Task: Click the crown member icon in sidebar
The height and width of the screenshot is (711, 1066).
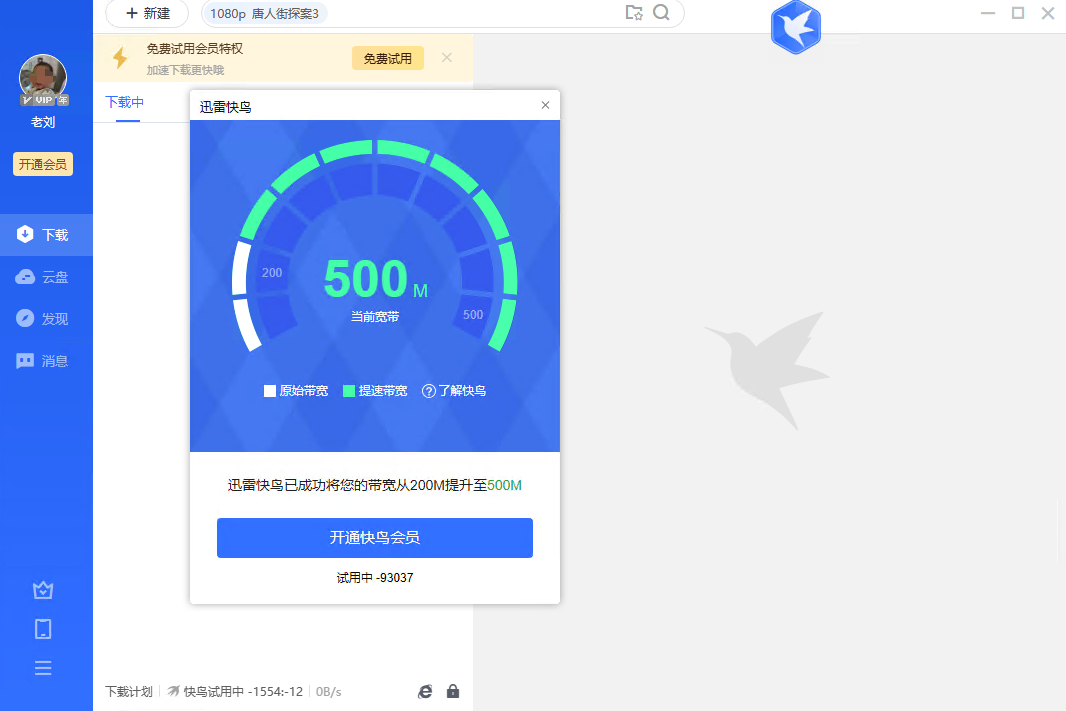Action: [x=43, y=590]
